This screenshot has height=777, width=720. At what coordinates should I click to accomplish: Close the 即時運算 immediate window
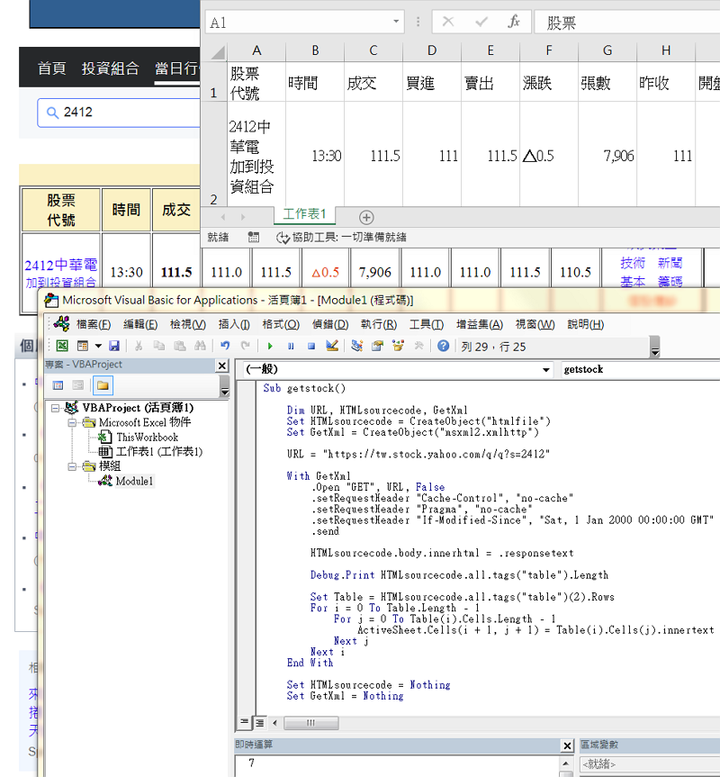click(567, 745)
